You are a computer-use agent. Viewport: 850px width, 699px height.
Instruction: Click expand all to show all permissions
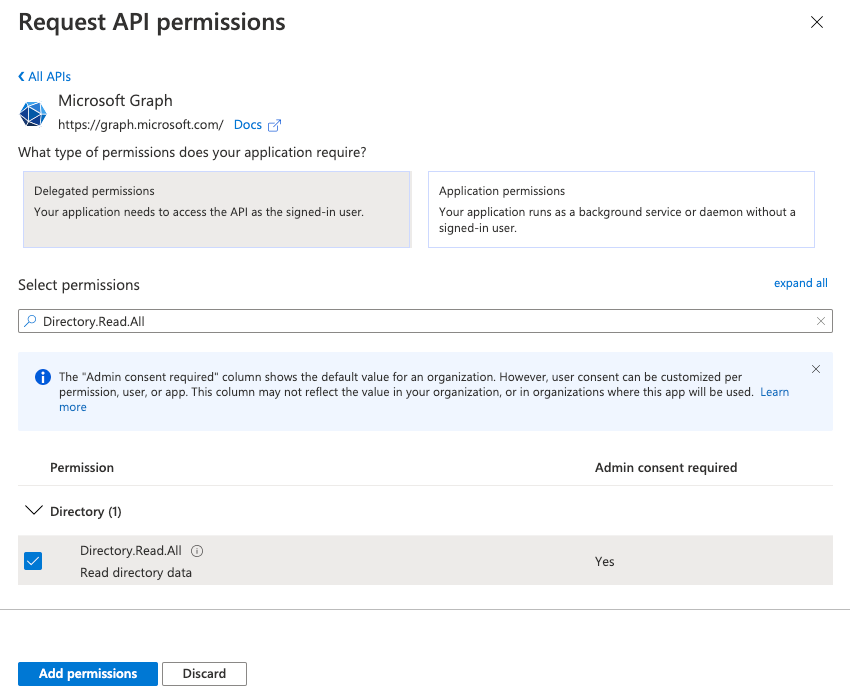click(x=800, y=283)
